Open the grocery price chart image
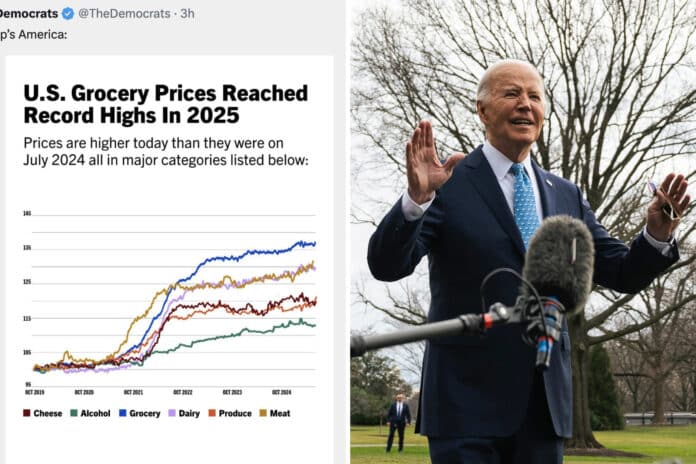This screenshot has width=696, height=464. coord(170,300)
